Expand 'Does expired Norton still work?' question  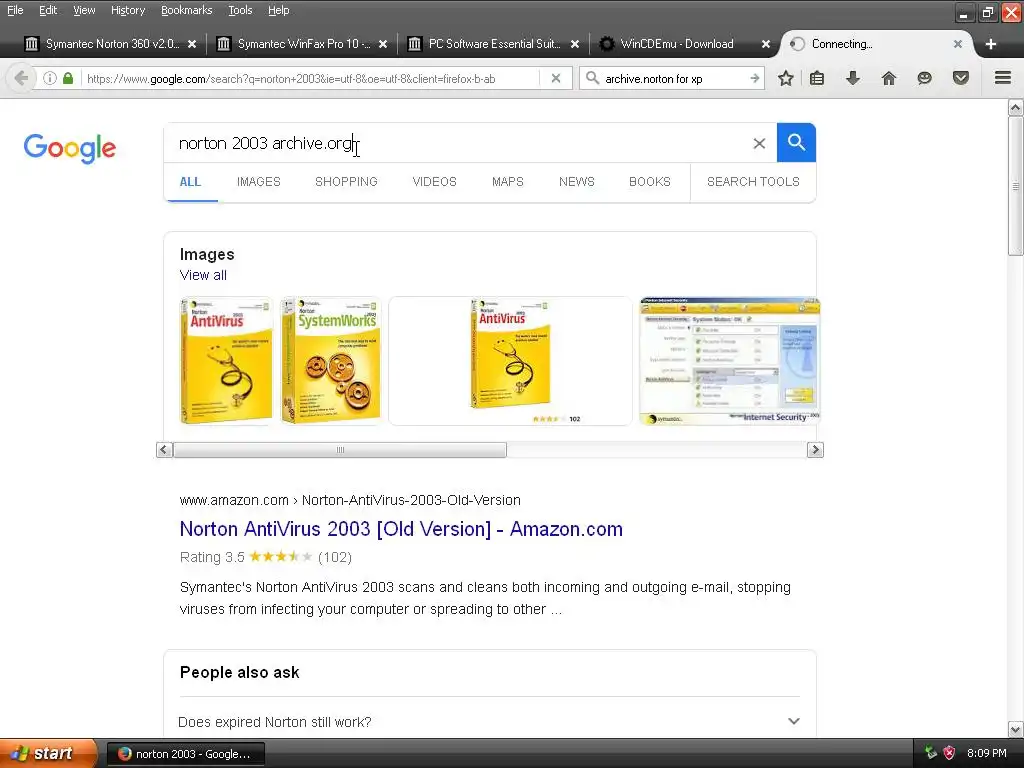[488, 722]
